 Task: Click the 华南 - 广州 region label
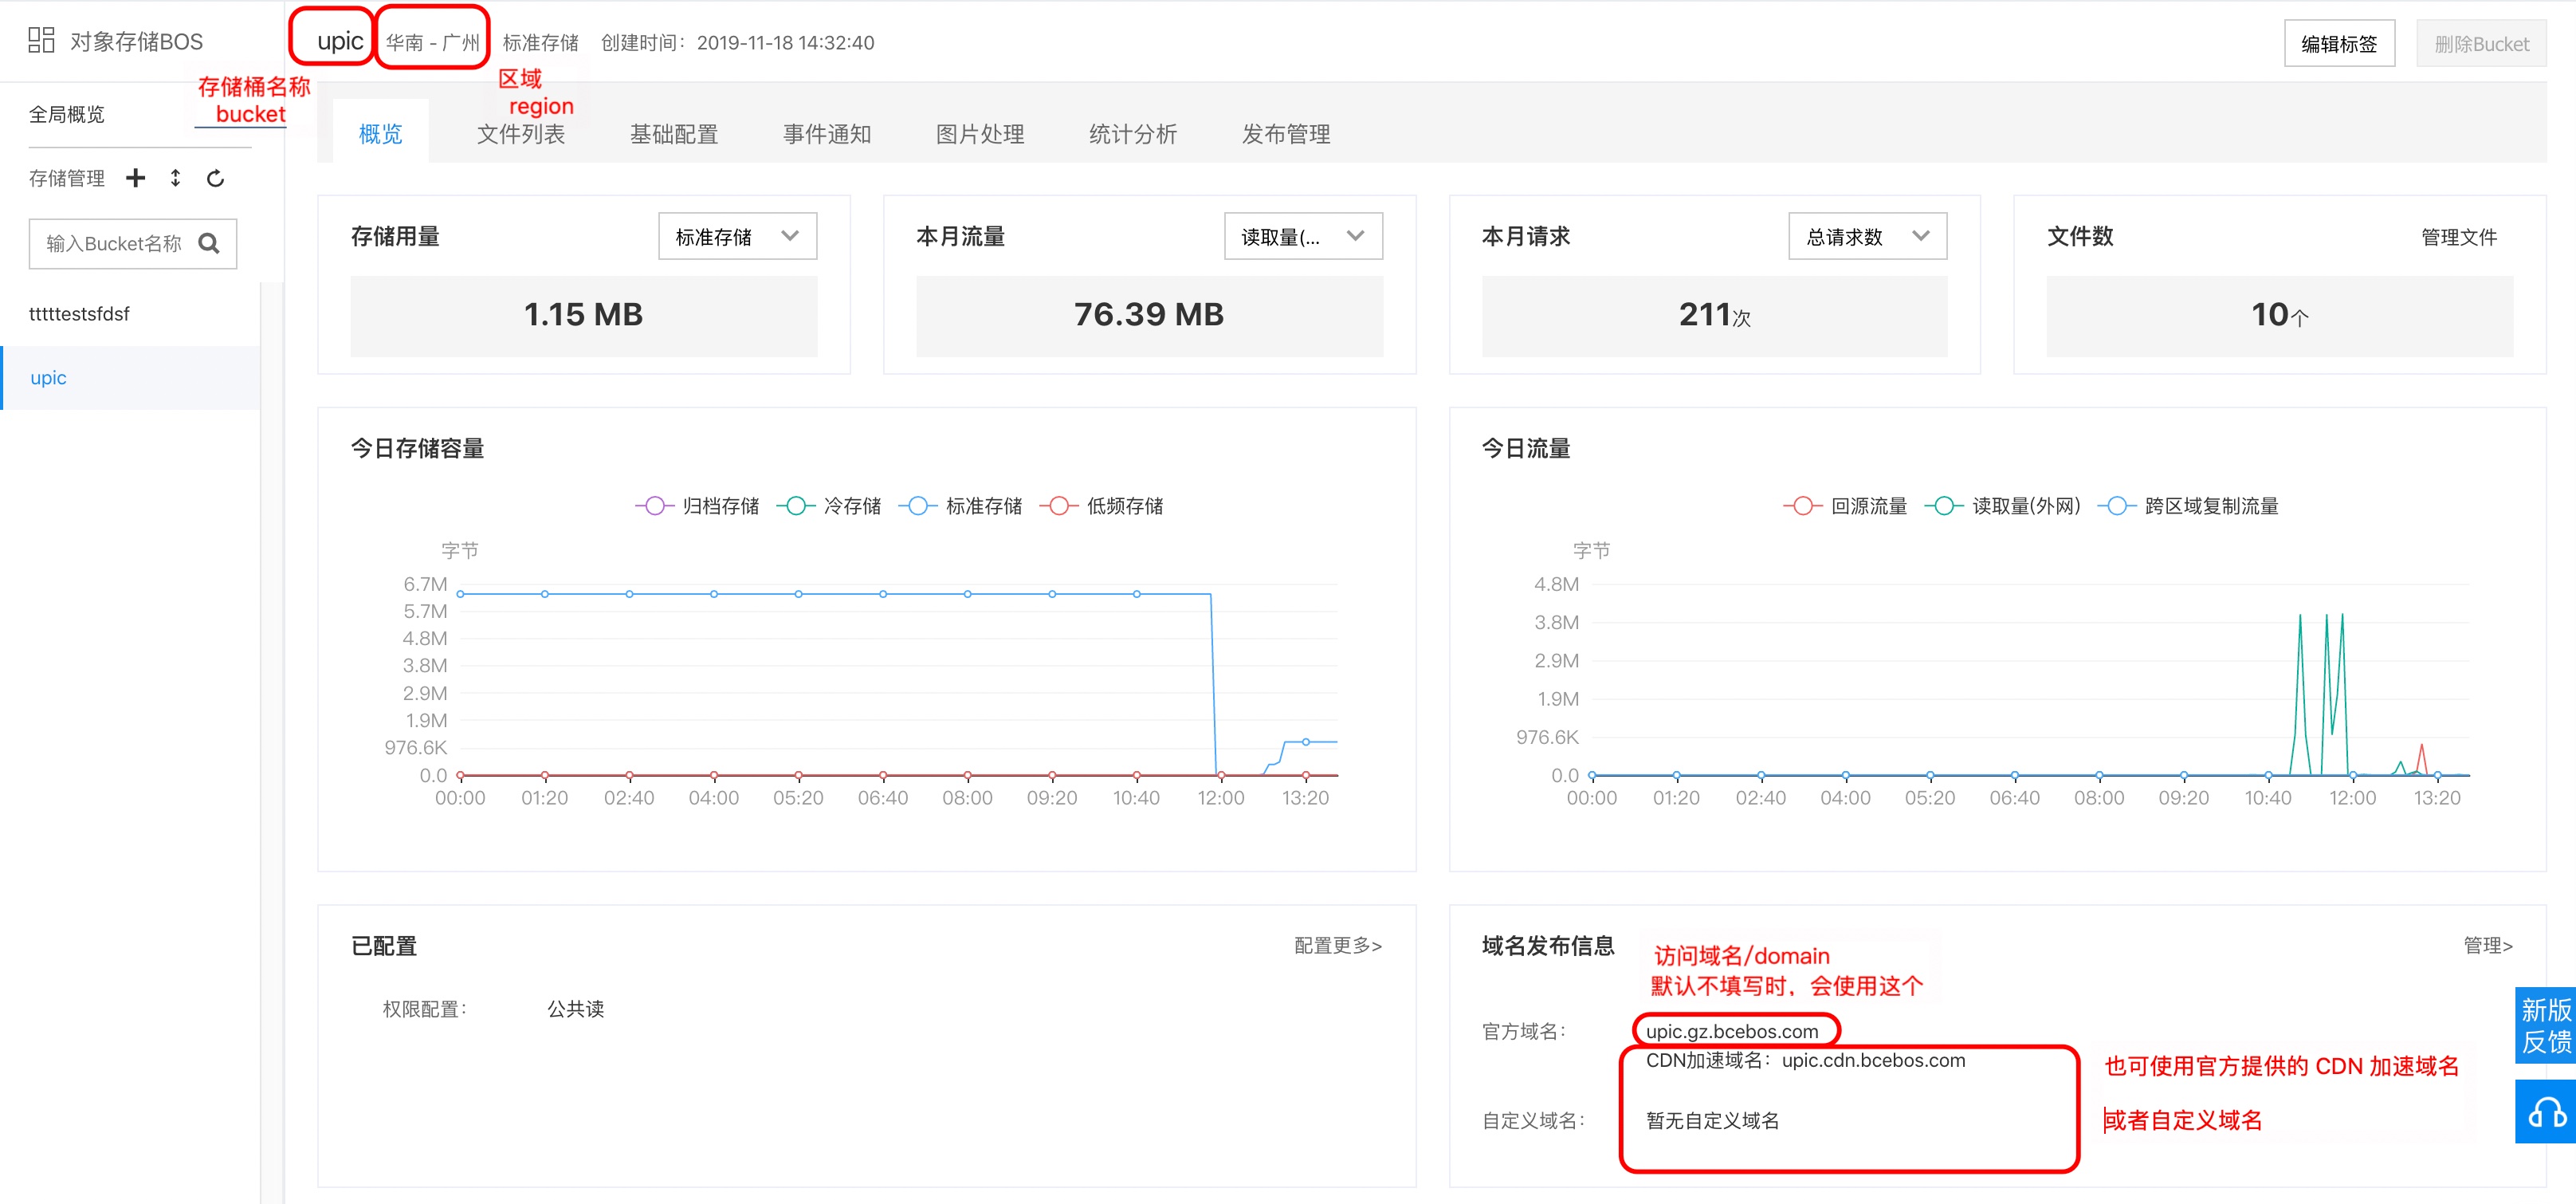(x=433, y=43)
